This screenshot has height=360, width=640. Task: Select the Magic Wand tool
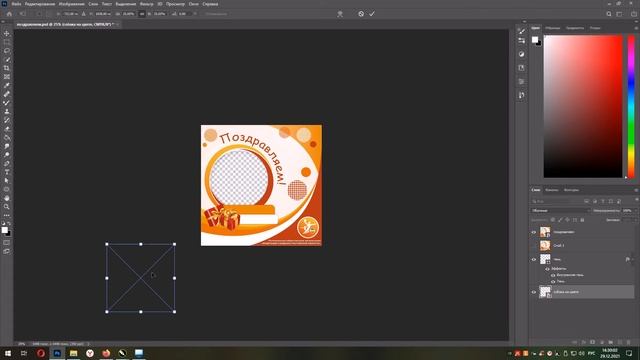(7, 60)
